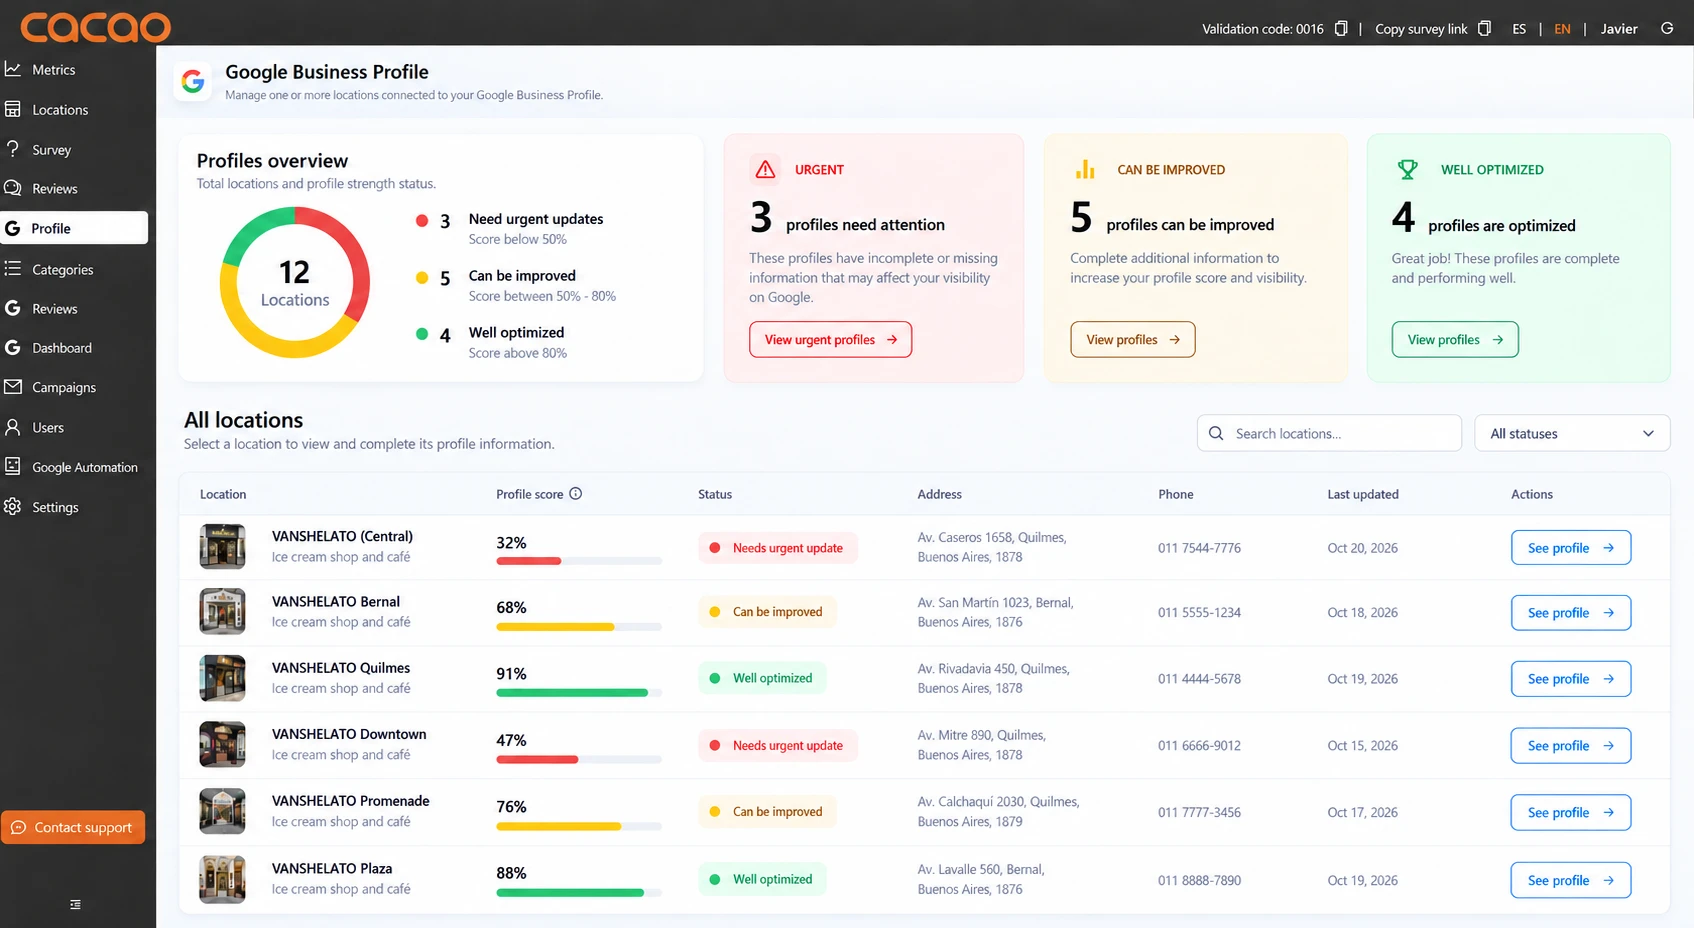The width and height of the screenshot is (1694, 928).
Task: Copy the validation code with its copy icon
Action: pos(1341,28)
